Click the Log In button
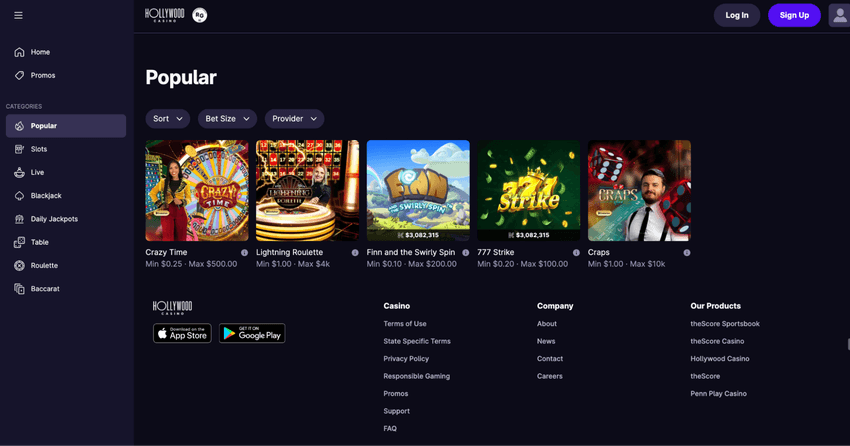 click(x=737, y=15)
